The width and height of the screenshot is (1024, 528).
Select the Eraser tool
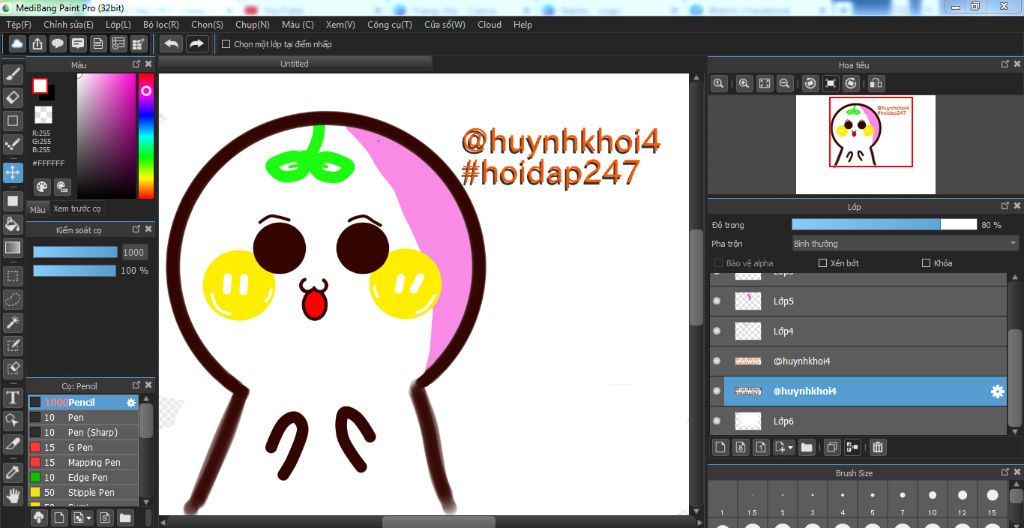click(x=12, y=98)
